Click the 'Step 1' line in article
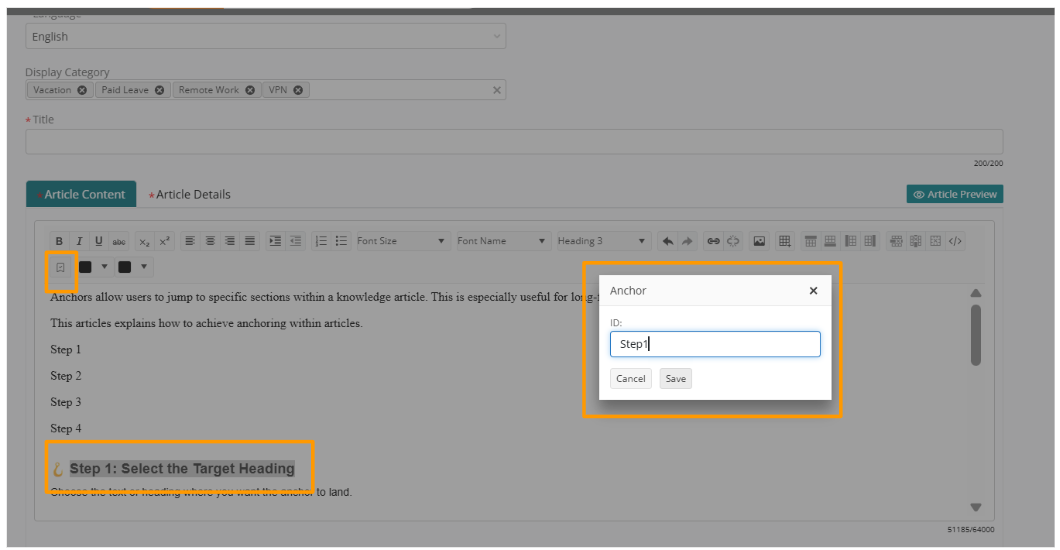 [66, 349]
